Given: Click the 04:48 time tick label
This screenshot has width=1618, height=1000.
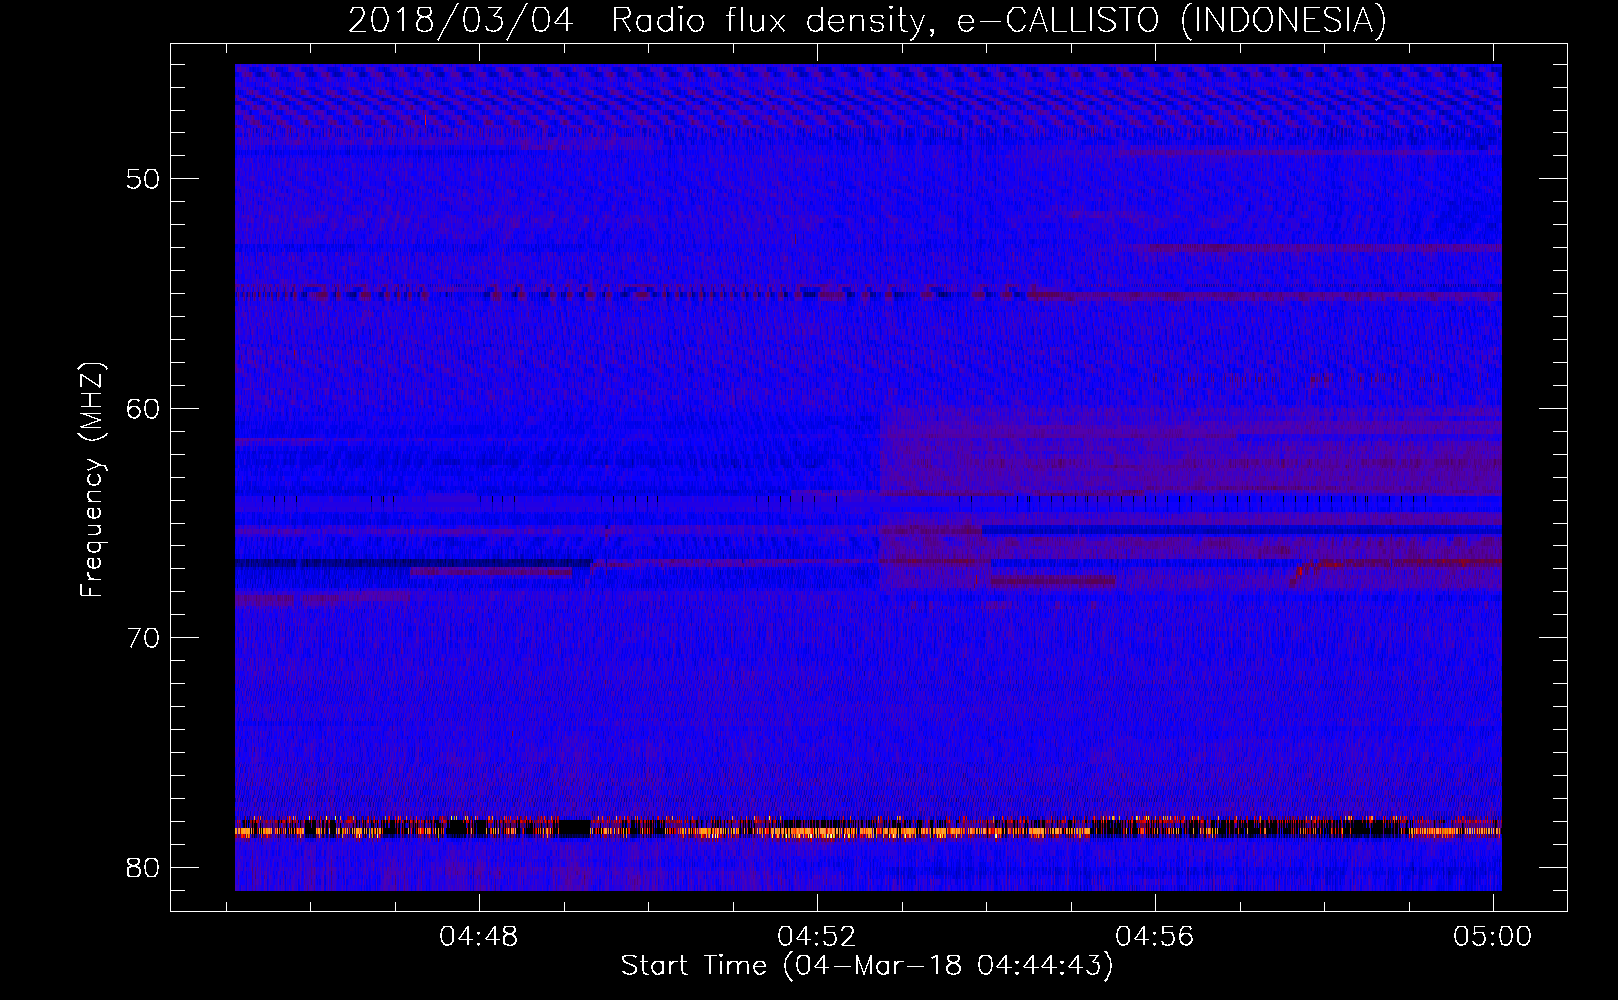Looking at the screenshot, I should pyautogui.click(x=479, y=936).
